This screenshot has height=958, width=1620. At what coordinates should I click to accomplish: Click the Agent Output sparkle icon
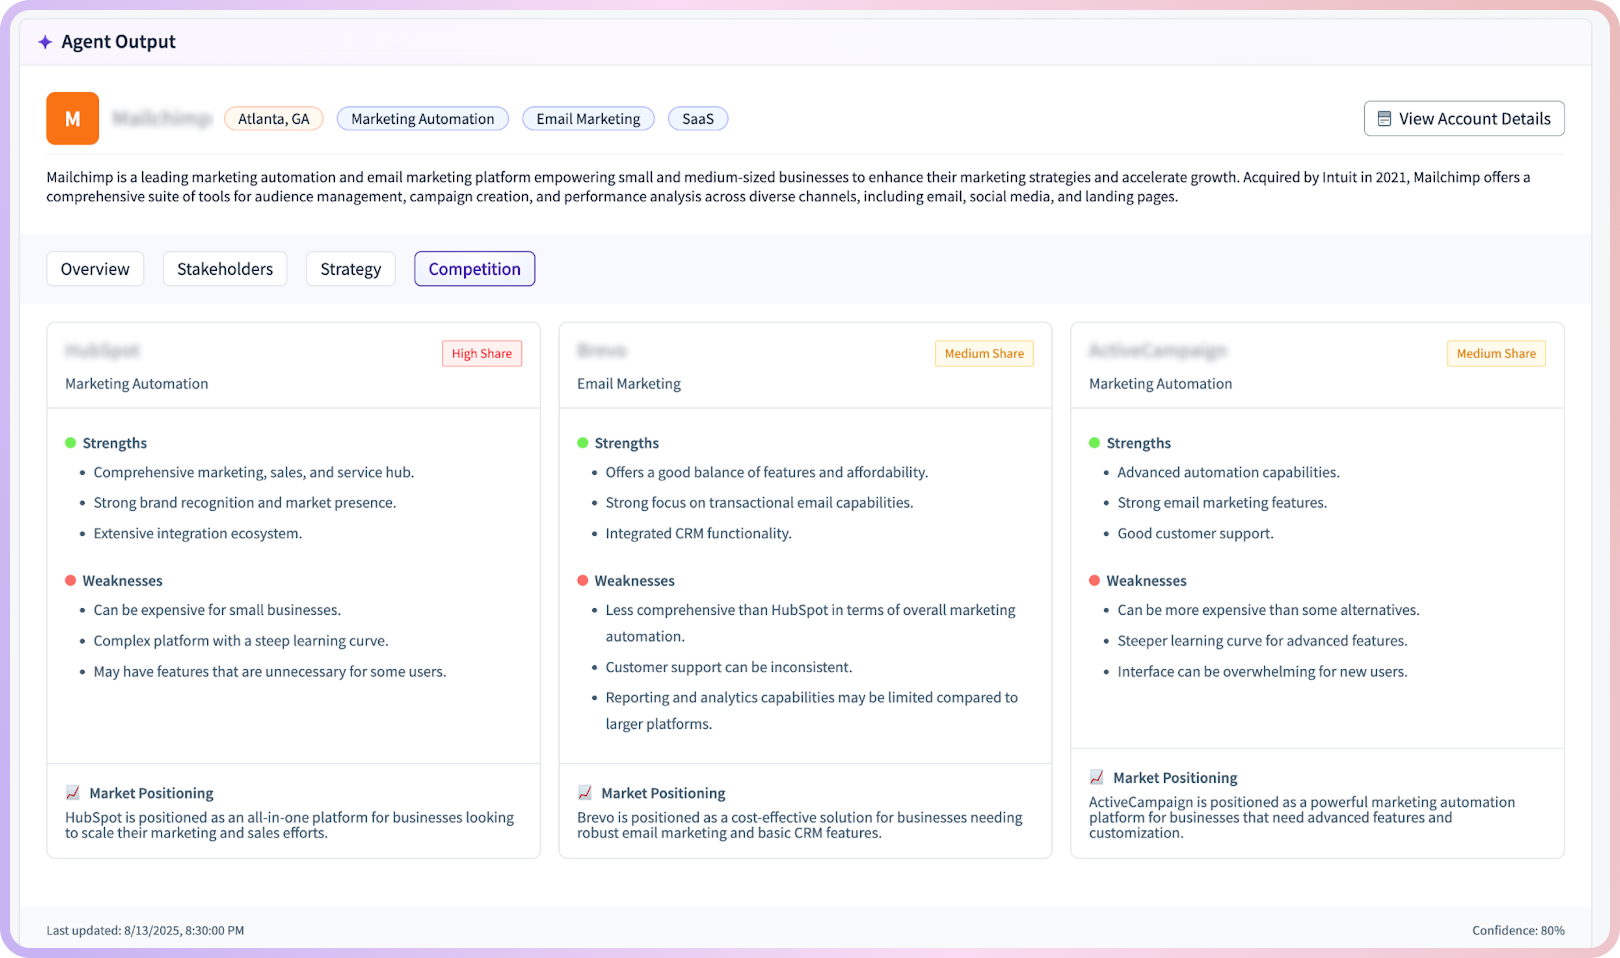pos(45,42)
